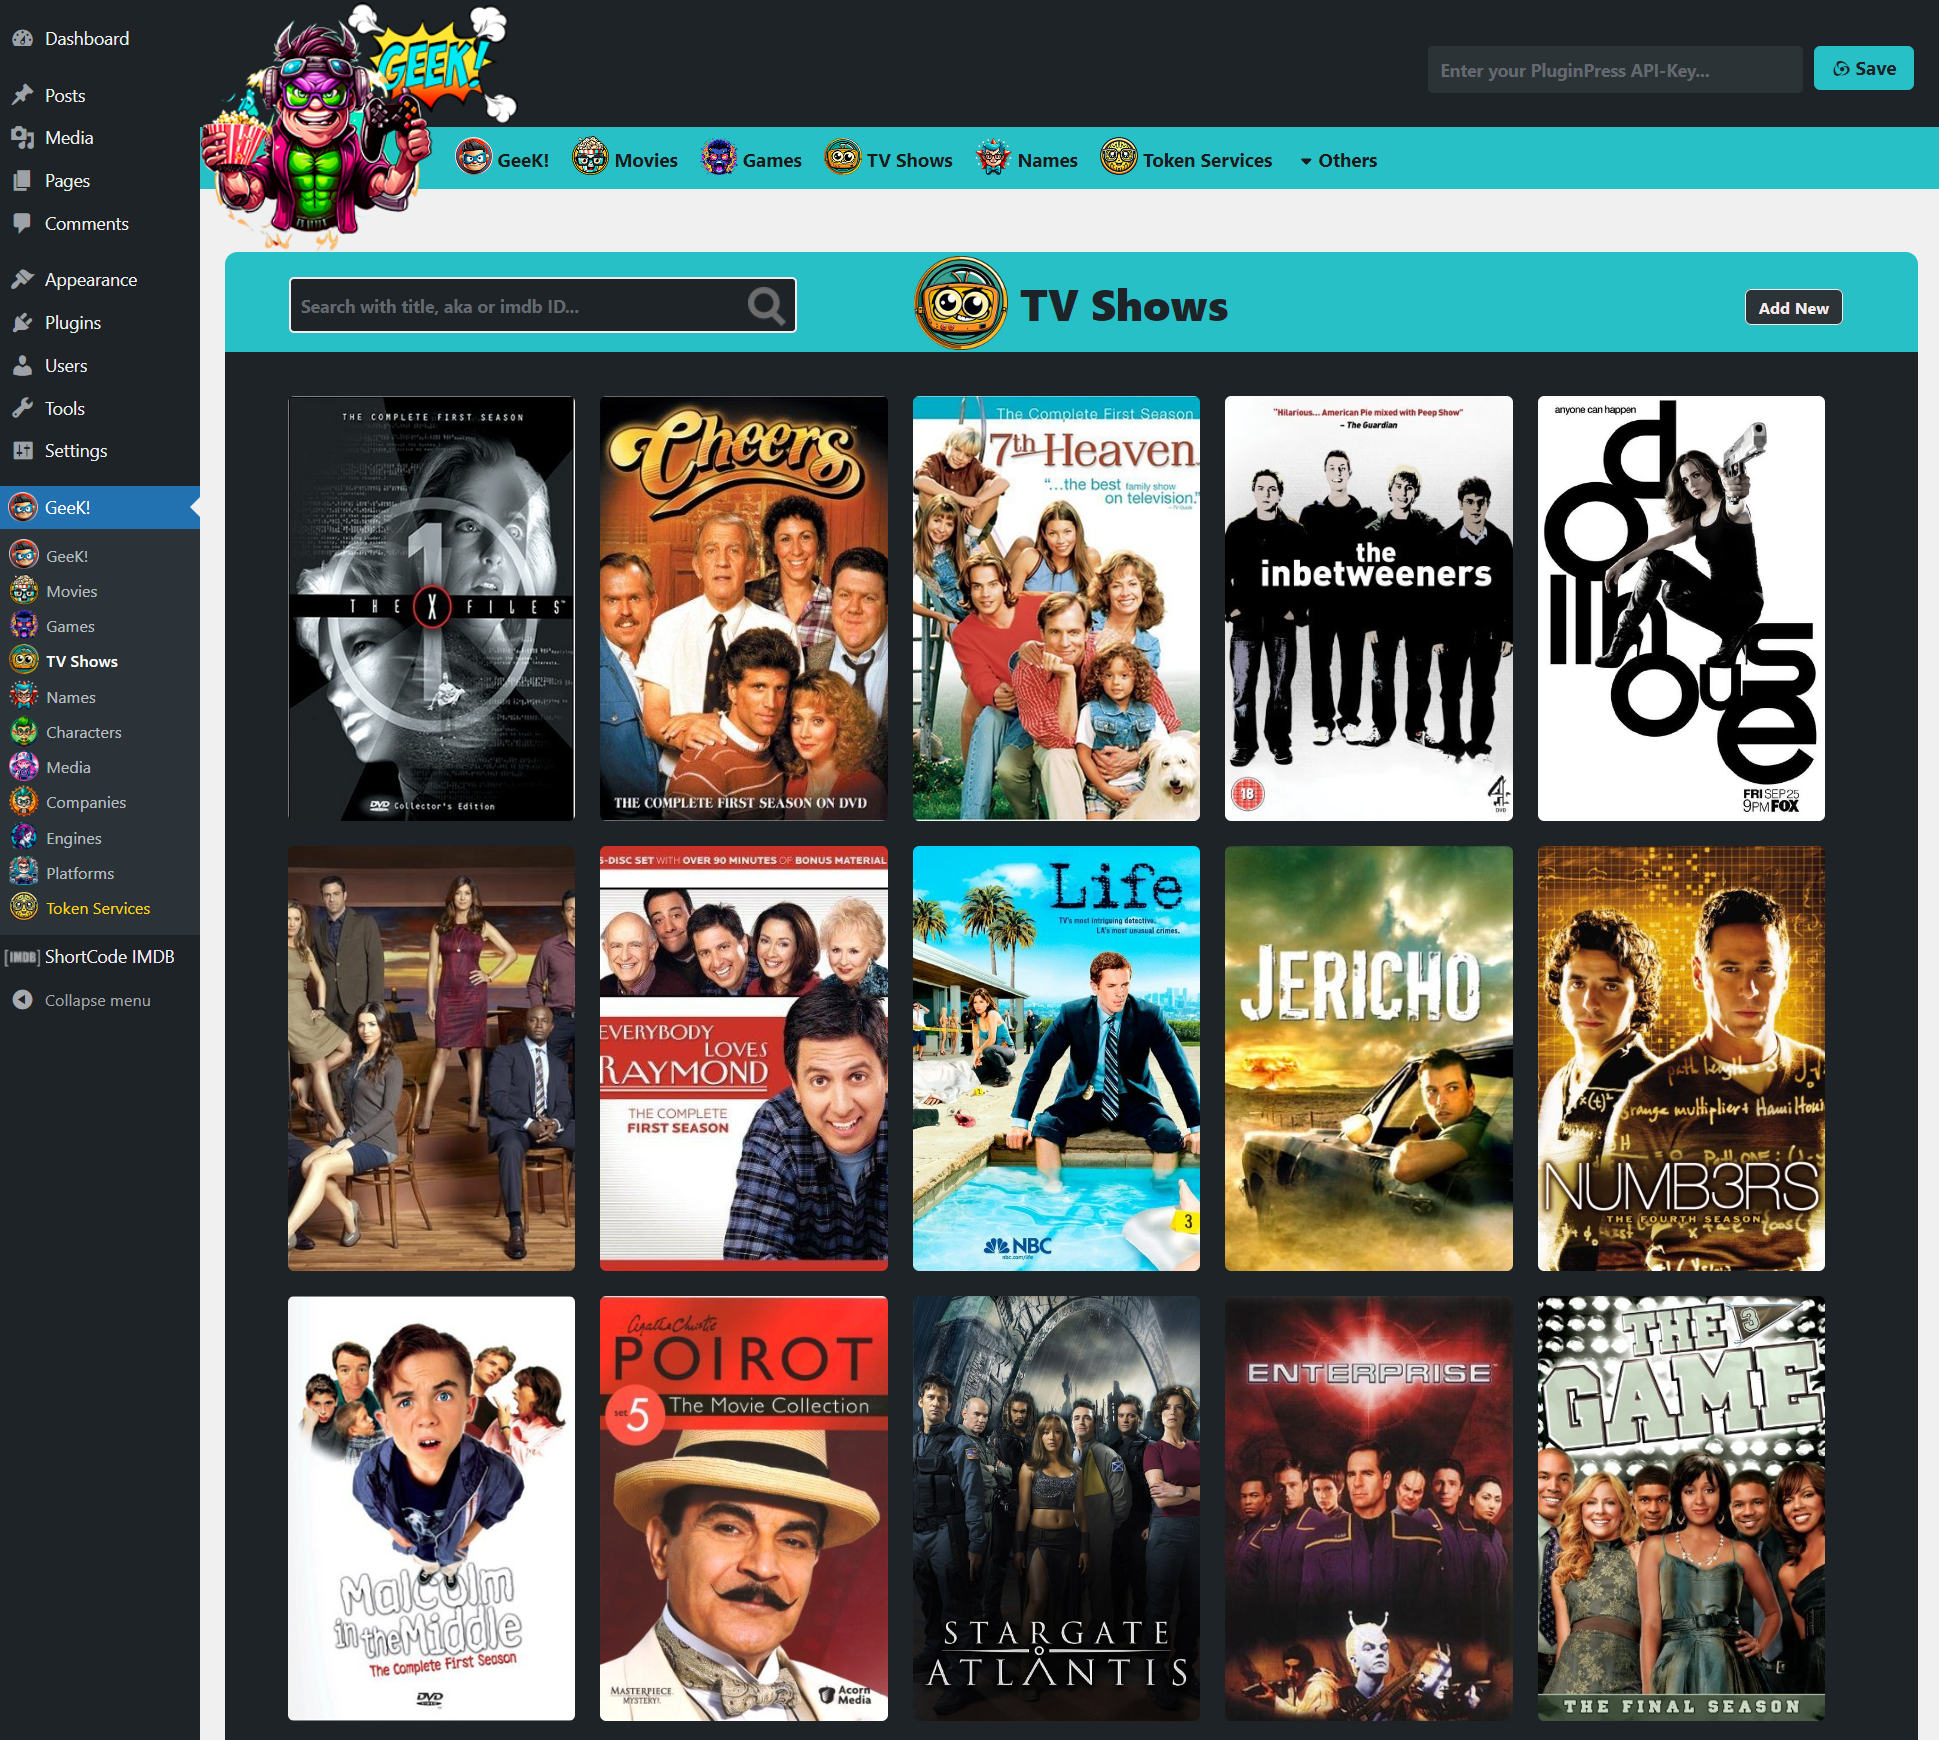This screenshot has height=1740, width=1939.
Task: Click the Platforms icon in GeeK! submenu
Action: click(x=24, y=873)
